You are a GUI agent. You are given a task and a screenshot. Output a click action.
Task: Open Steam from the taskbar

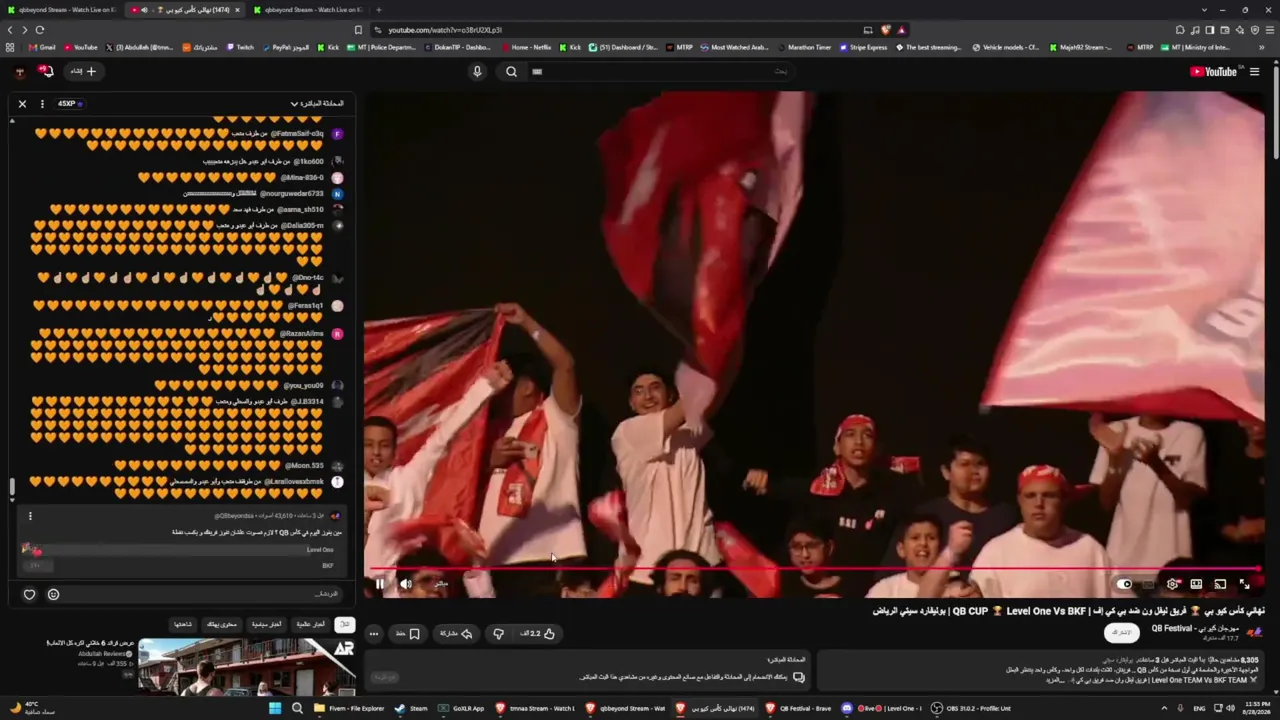[411, 708]
